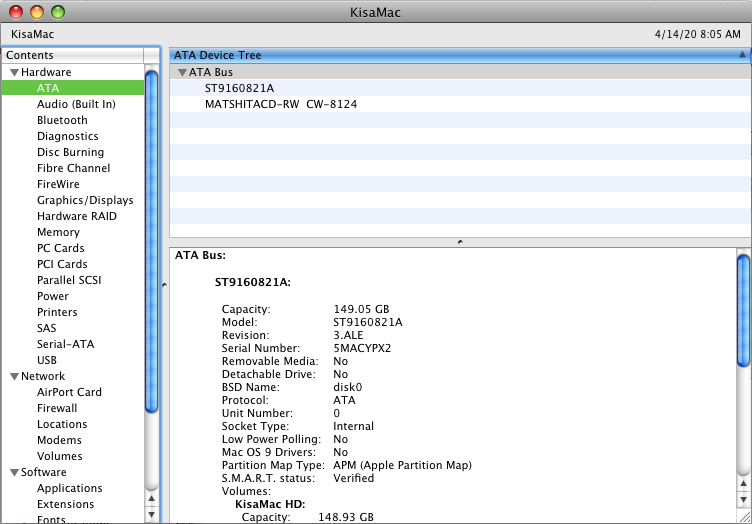Click the ST9160821A: details heading
Viewport: 752px width, 524px height.
(x=253, y=282)
